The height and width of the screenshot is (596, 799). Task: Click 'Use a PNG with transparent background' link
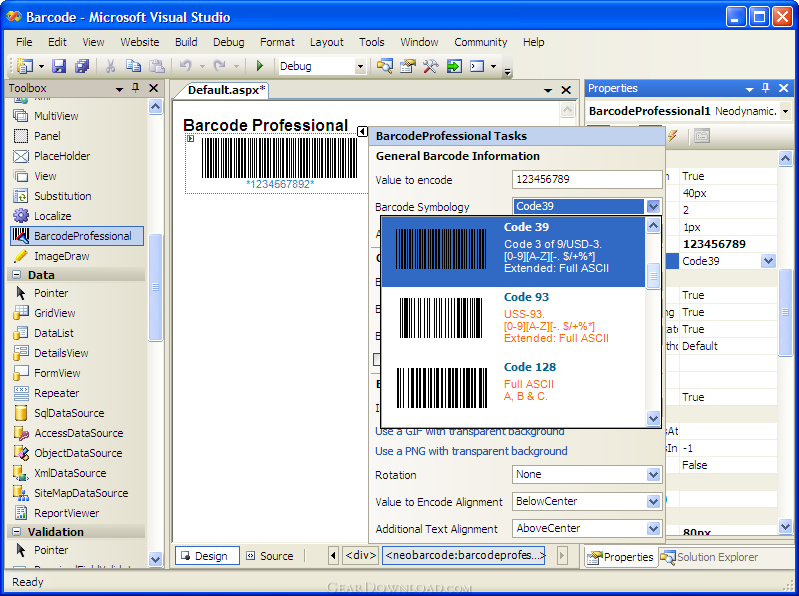click(x=471, y=451)
